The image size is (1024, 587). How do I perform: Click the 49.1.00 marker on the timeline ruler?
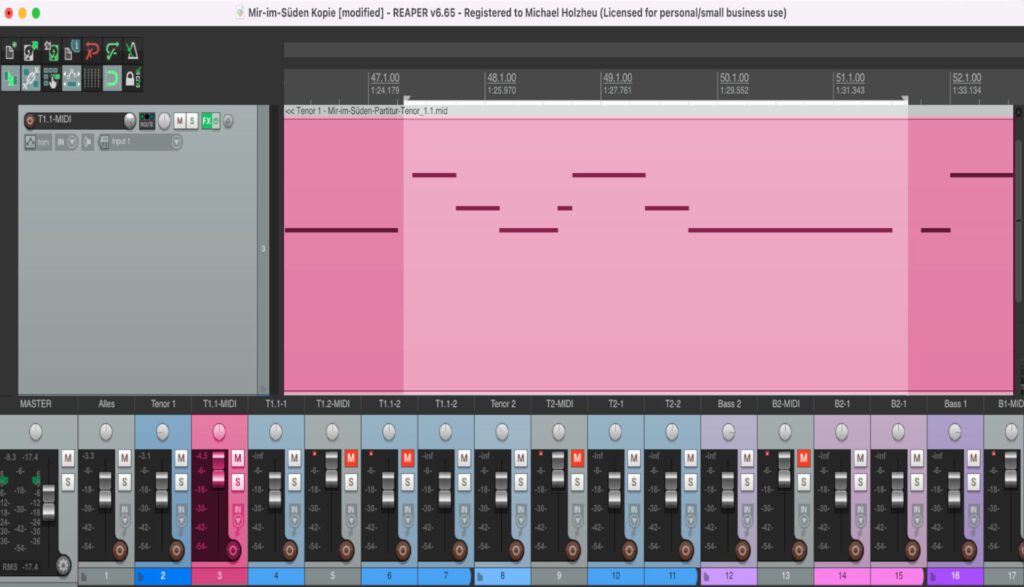pyautogui.click(x=617, y=78)
